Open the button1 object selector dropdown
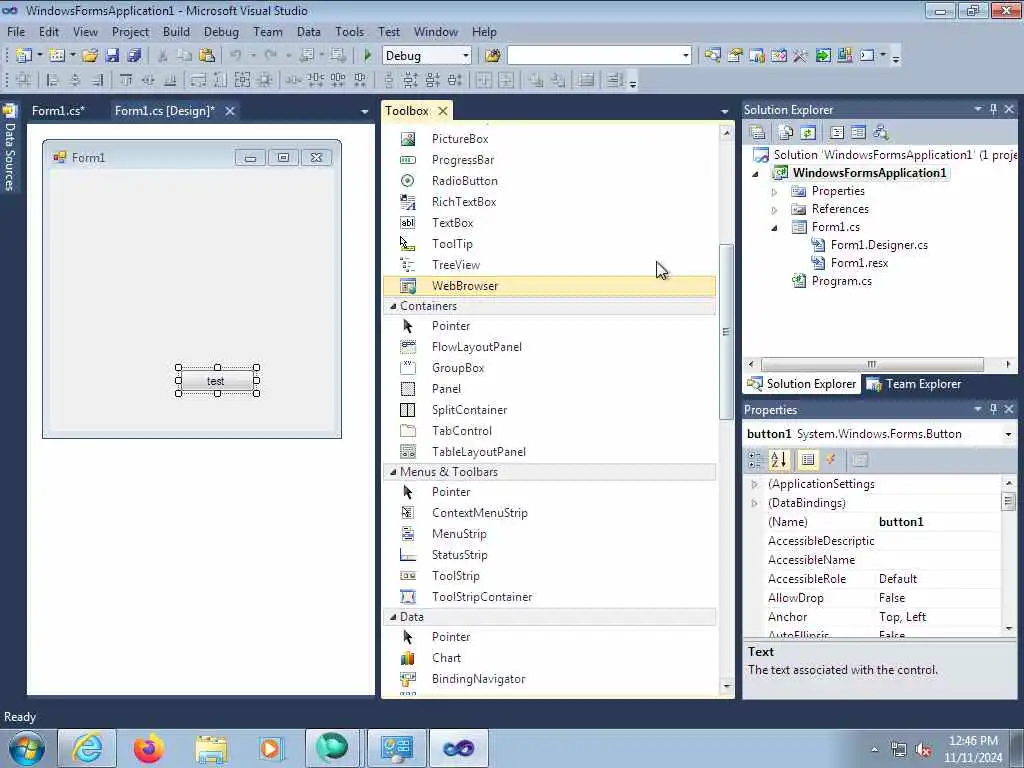Viewport: 1024px width, 768px height. click(1008, 434)
